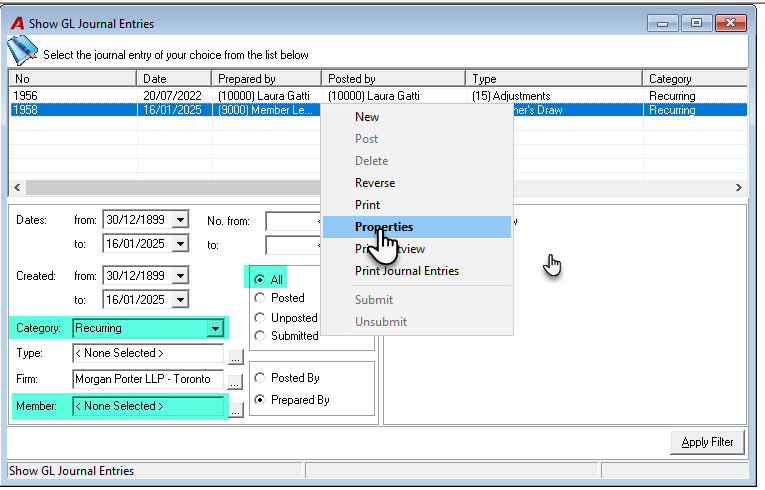
Task: Click the Dates to 16/01/2025 field
Action: (138, 244)
